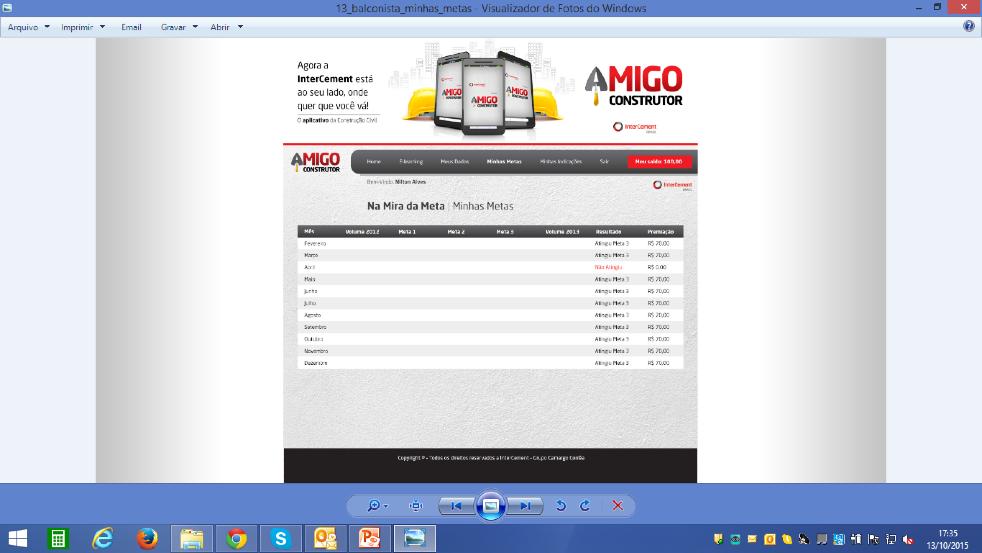Expand the Abrir dropdown arrow

[240, 27]
